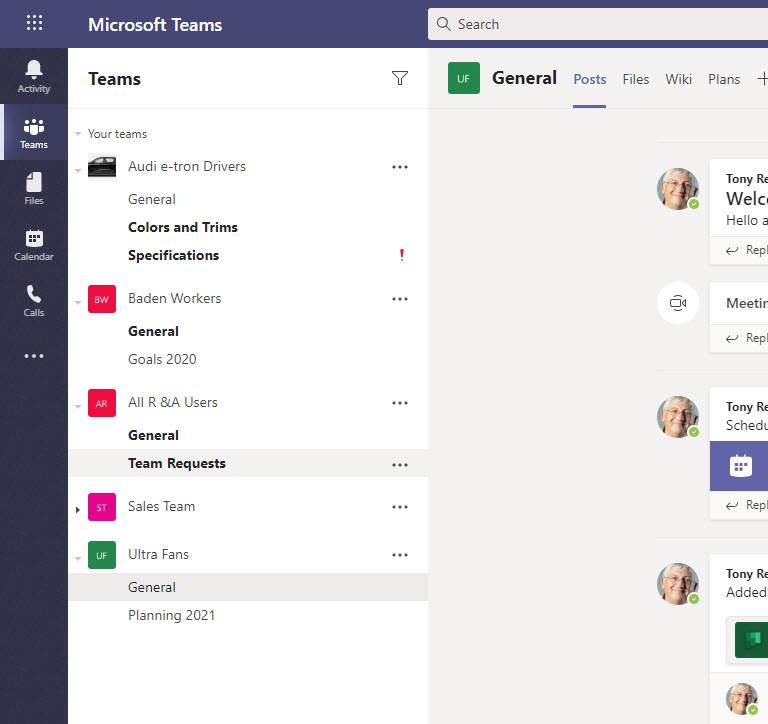Select the Teams sidebar icon
This screenshot has width=768, height=724.
(34, 133)
